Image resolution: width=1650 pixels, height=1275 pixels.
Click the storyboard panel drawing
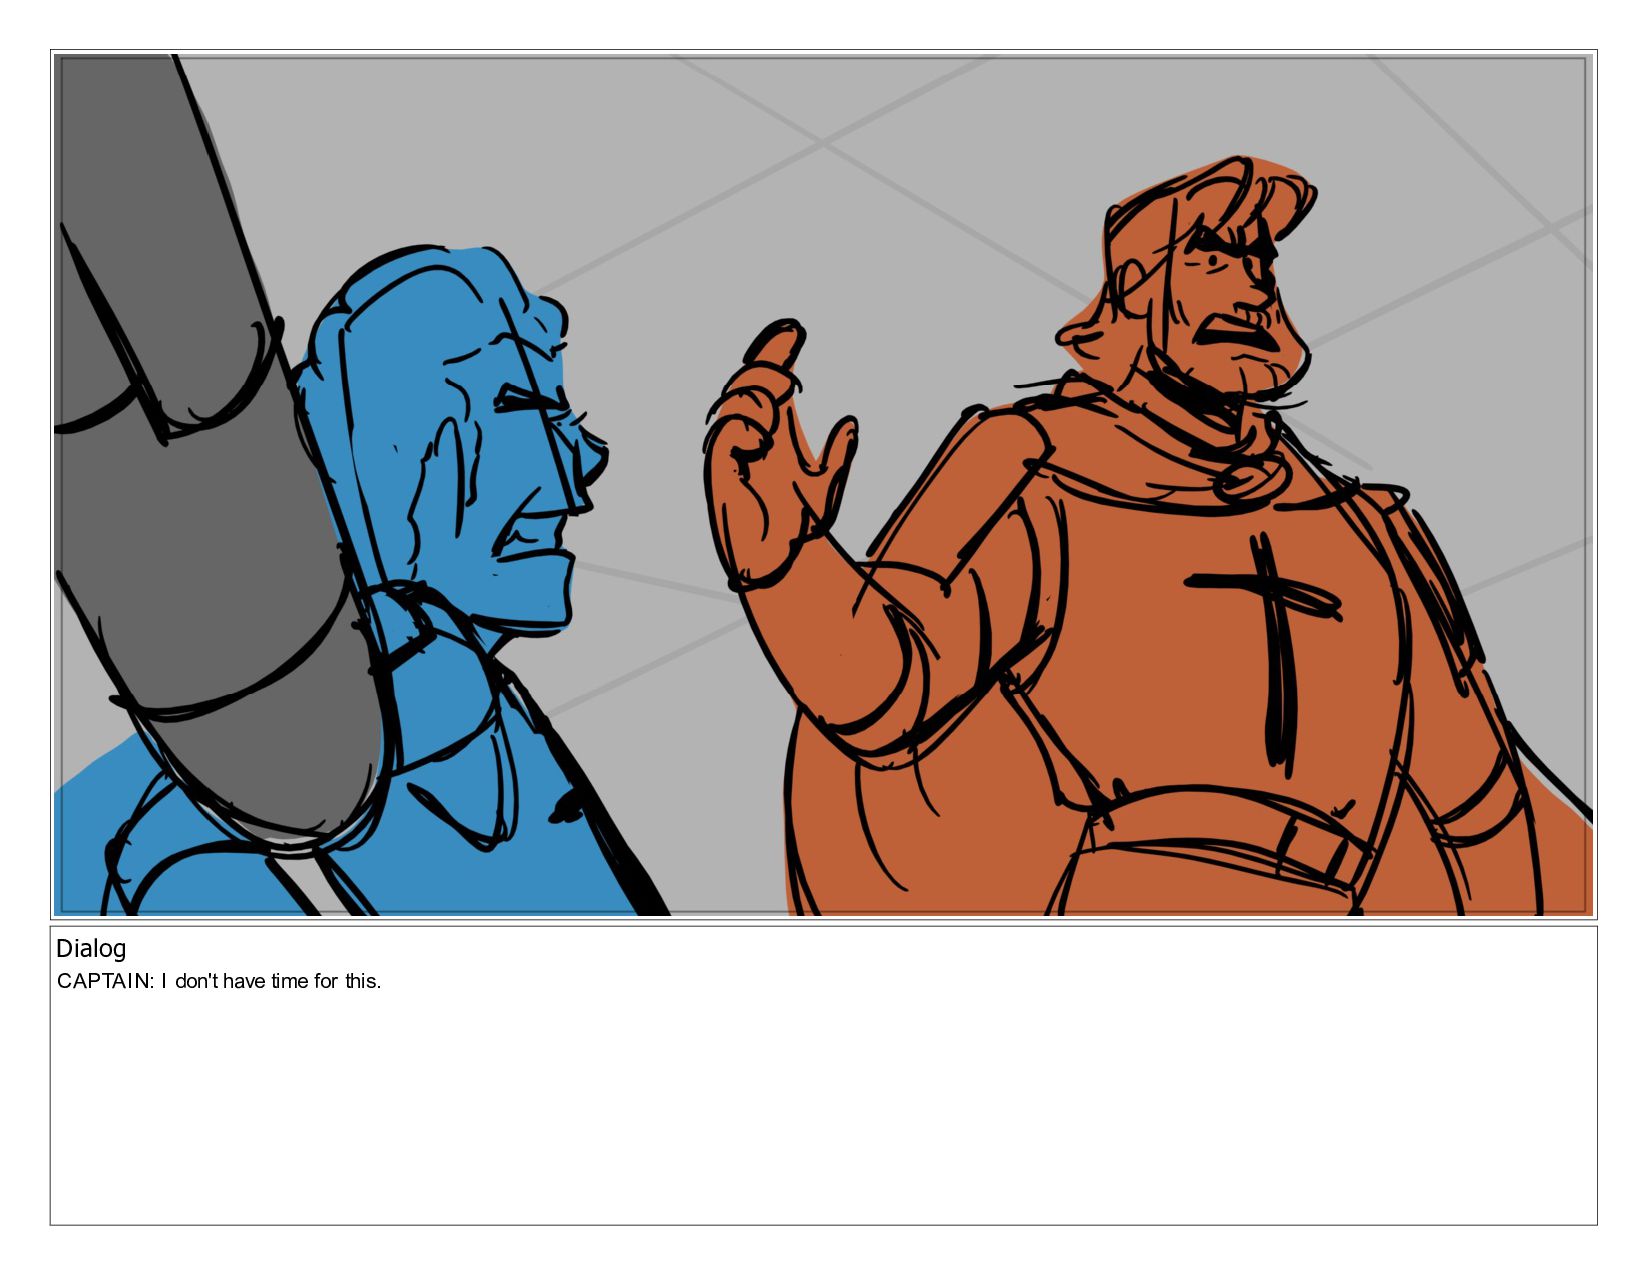click(x=823, y=485)
